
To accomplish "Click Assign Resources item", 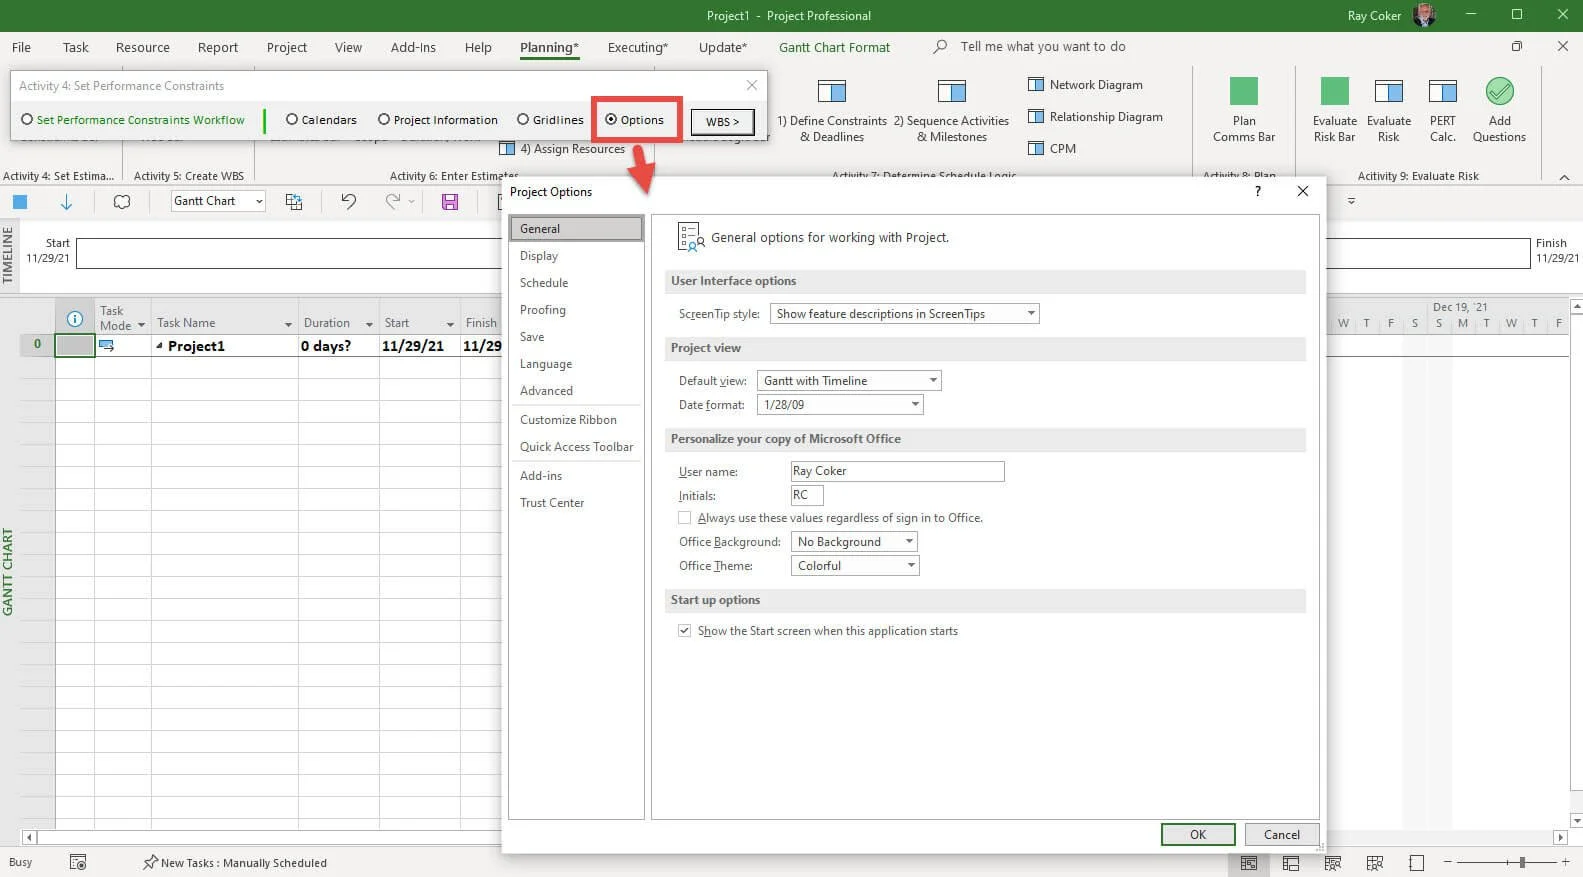I will [x=562, y=149].
